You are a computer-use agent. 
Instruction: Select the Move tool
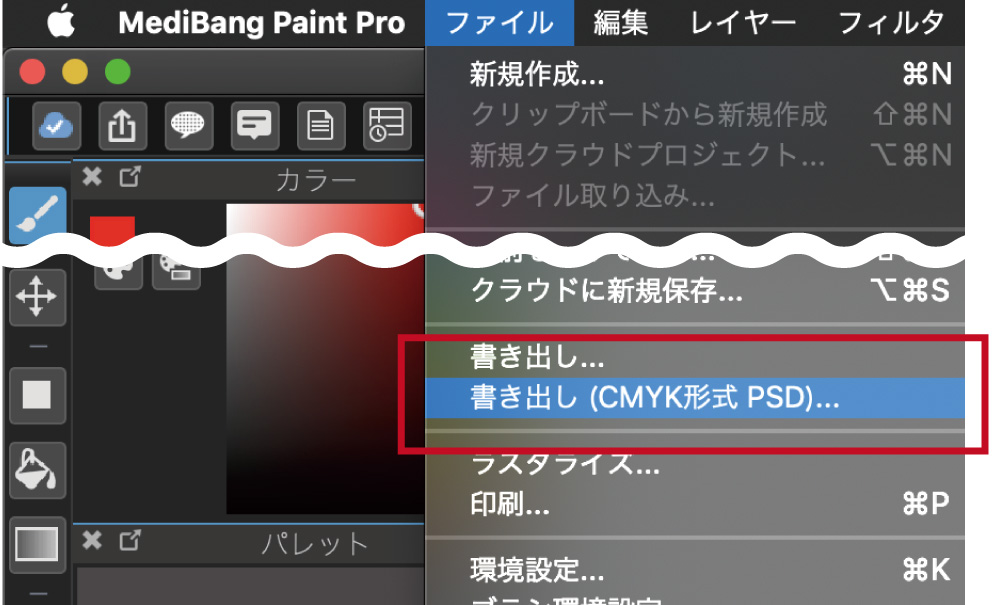tap(38, 297)
